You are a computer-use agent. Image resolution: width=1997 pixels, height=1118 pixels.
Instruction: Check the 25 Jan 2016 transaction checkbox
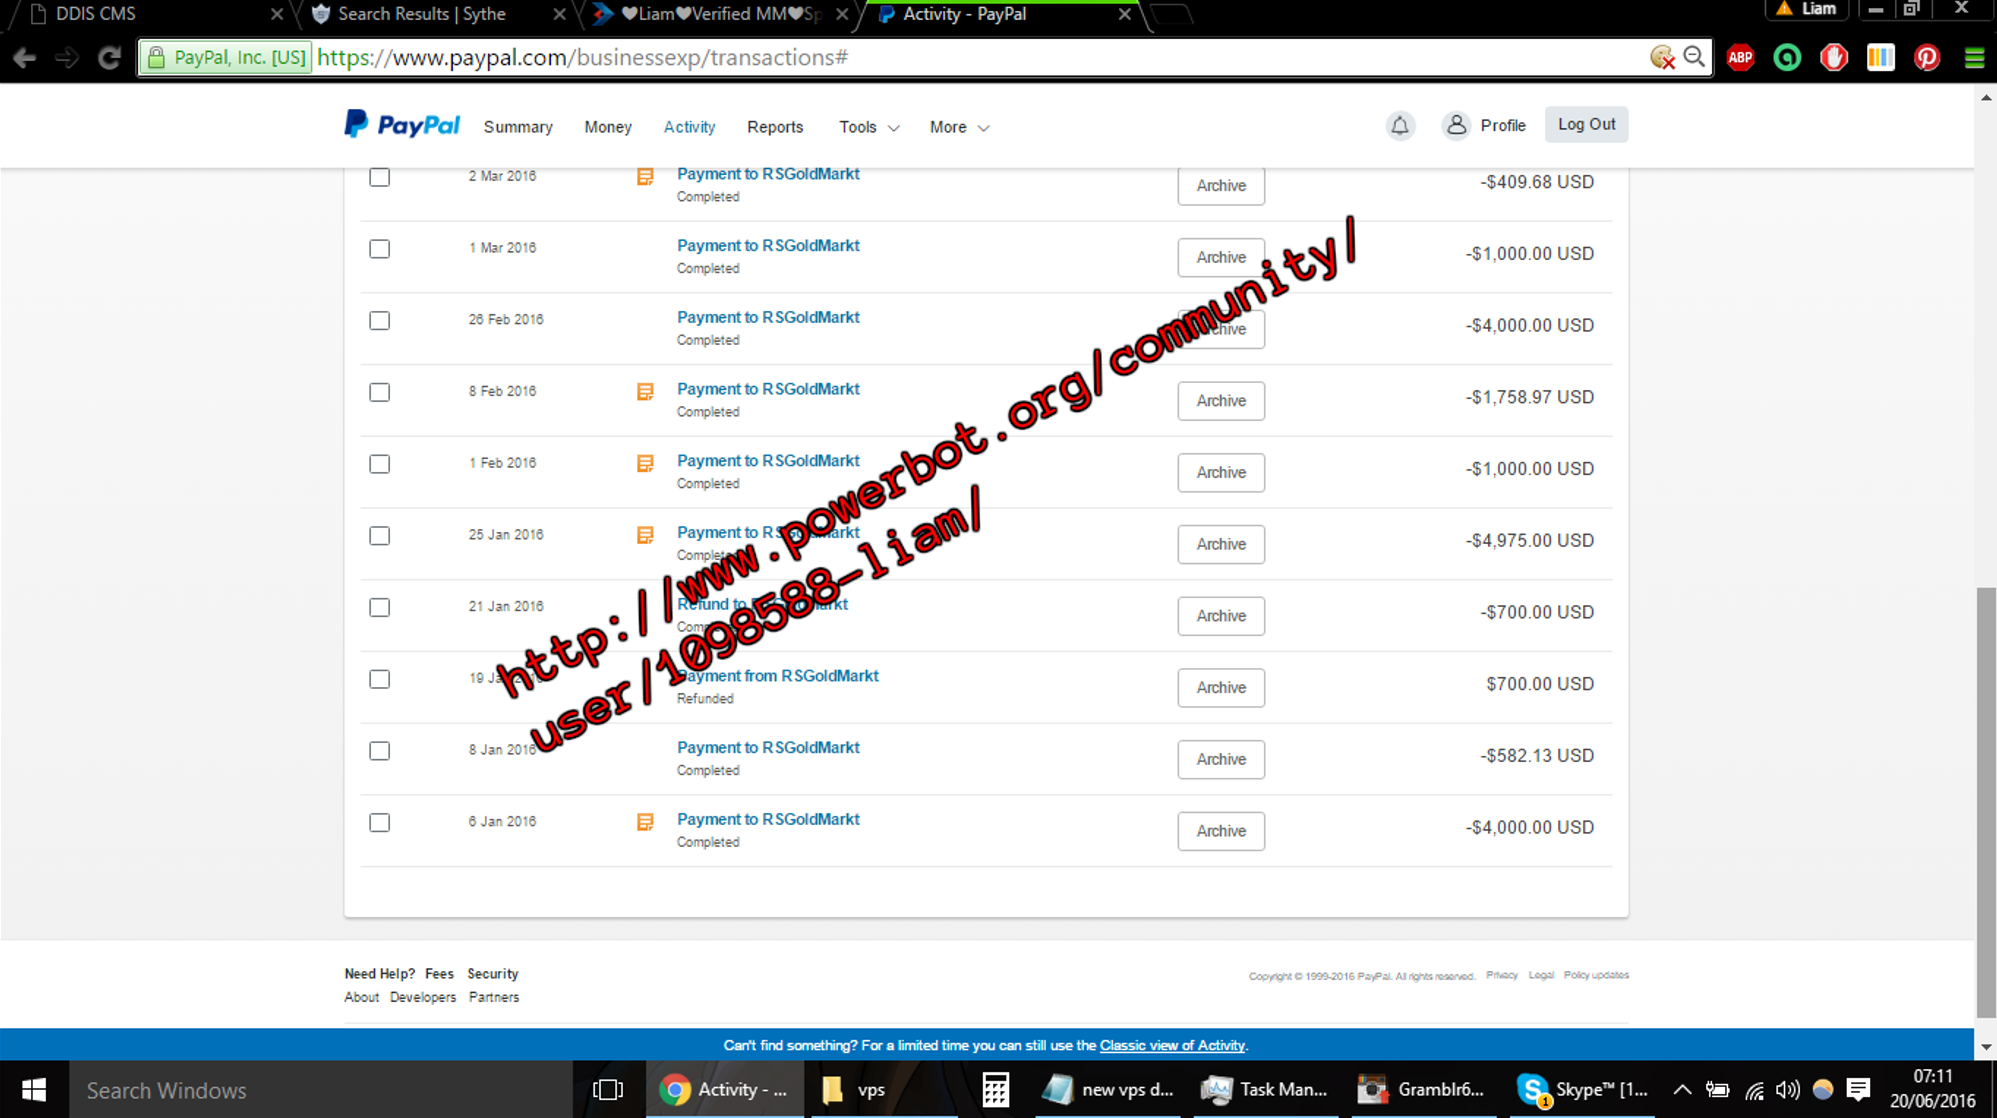pos(379,537)
